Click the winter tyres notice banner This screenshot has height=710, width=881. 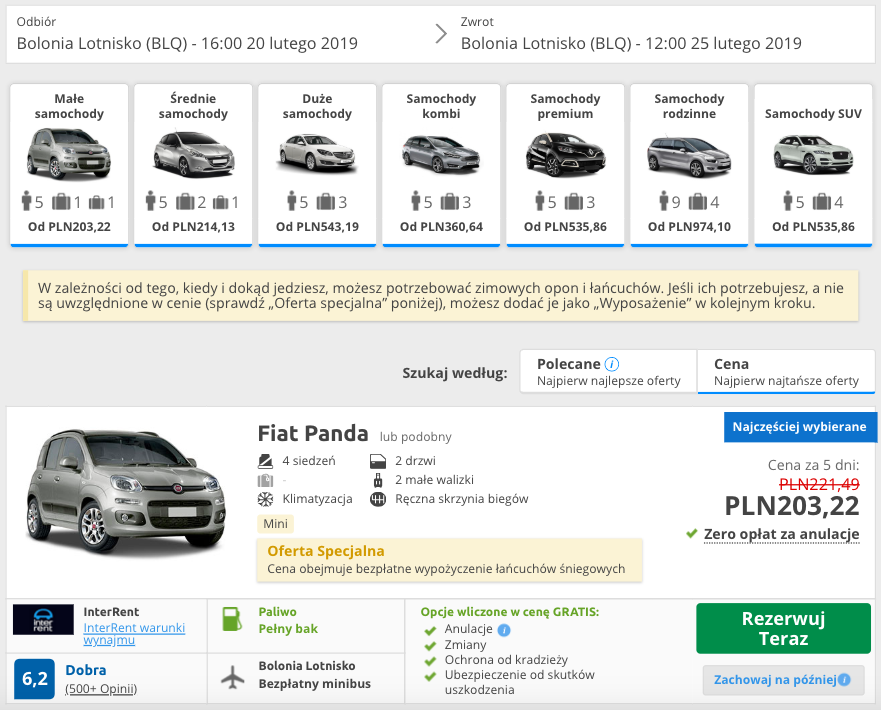tap(440, 296)
